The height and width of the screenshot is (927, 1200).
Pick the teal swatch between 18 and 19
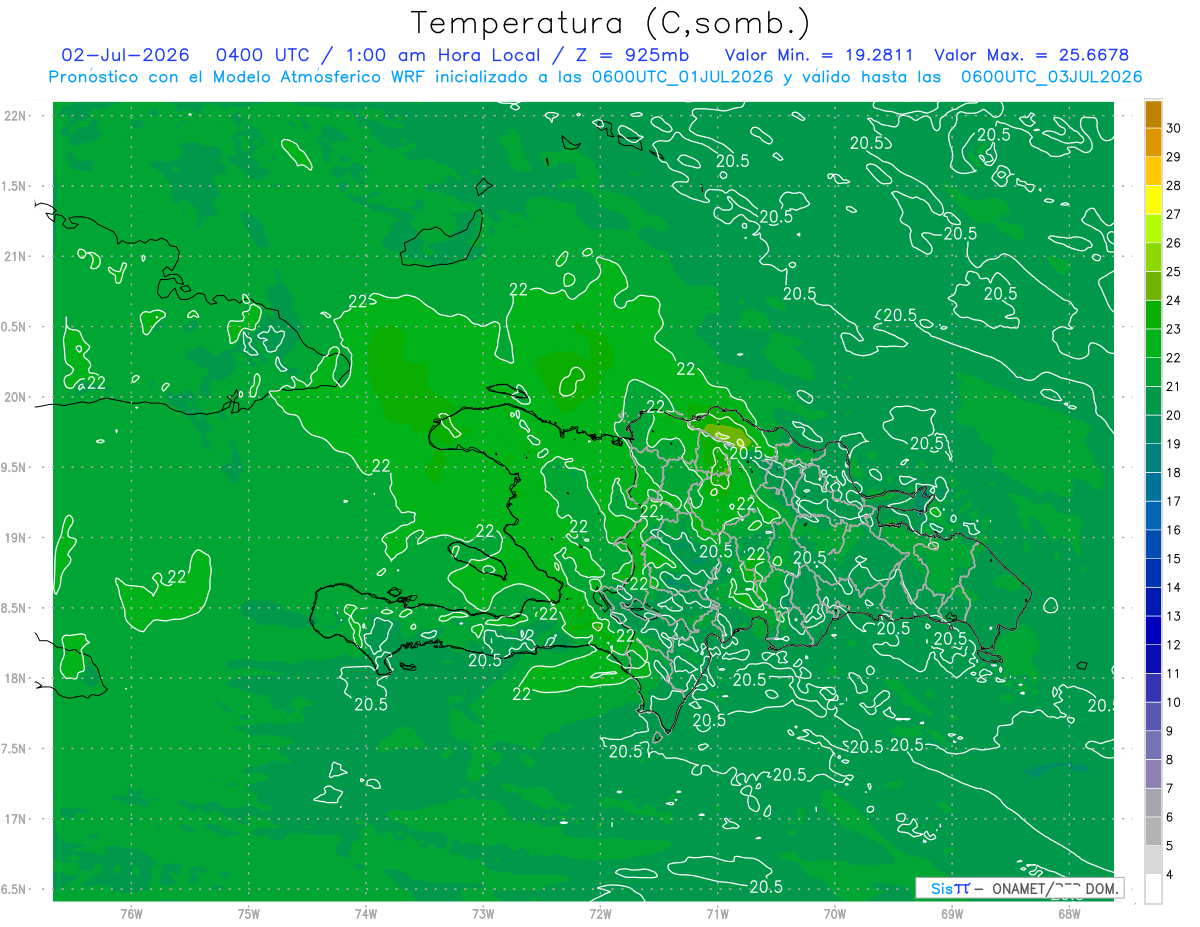(x=1153, y=458)
